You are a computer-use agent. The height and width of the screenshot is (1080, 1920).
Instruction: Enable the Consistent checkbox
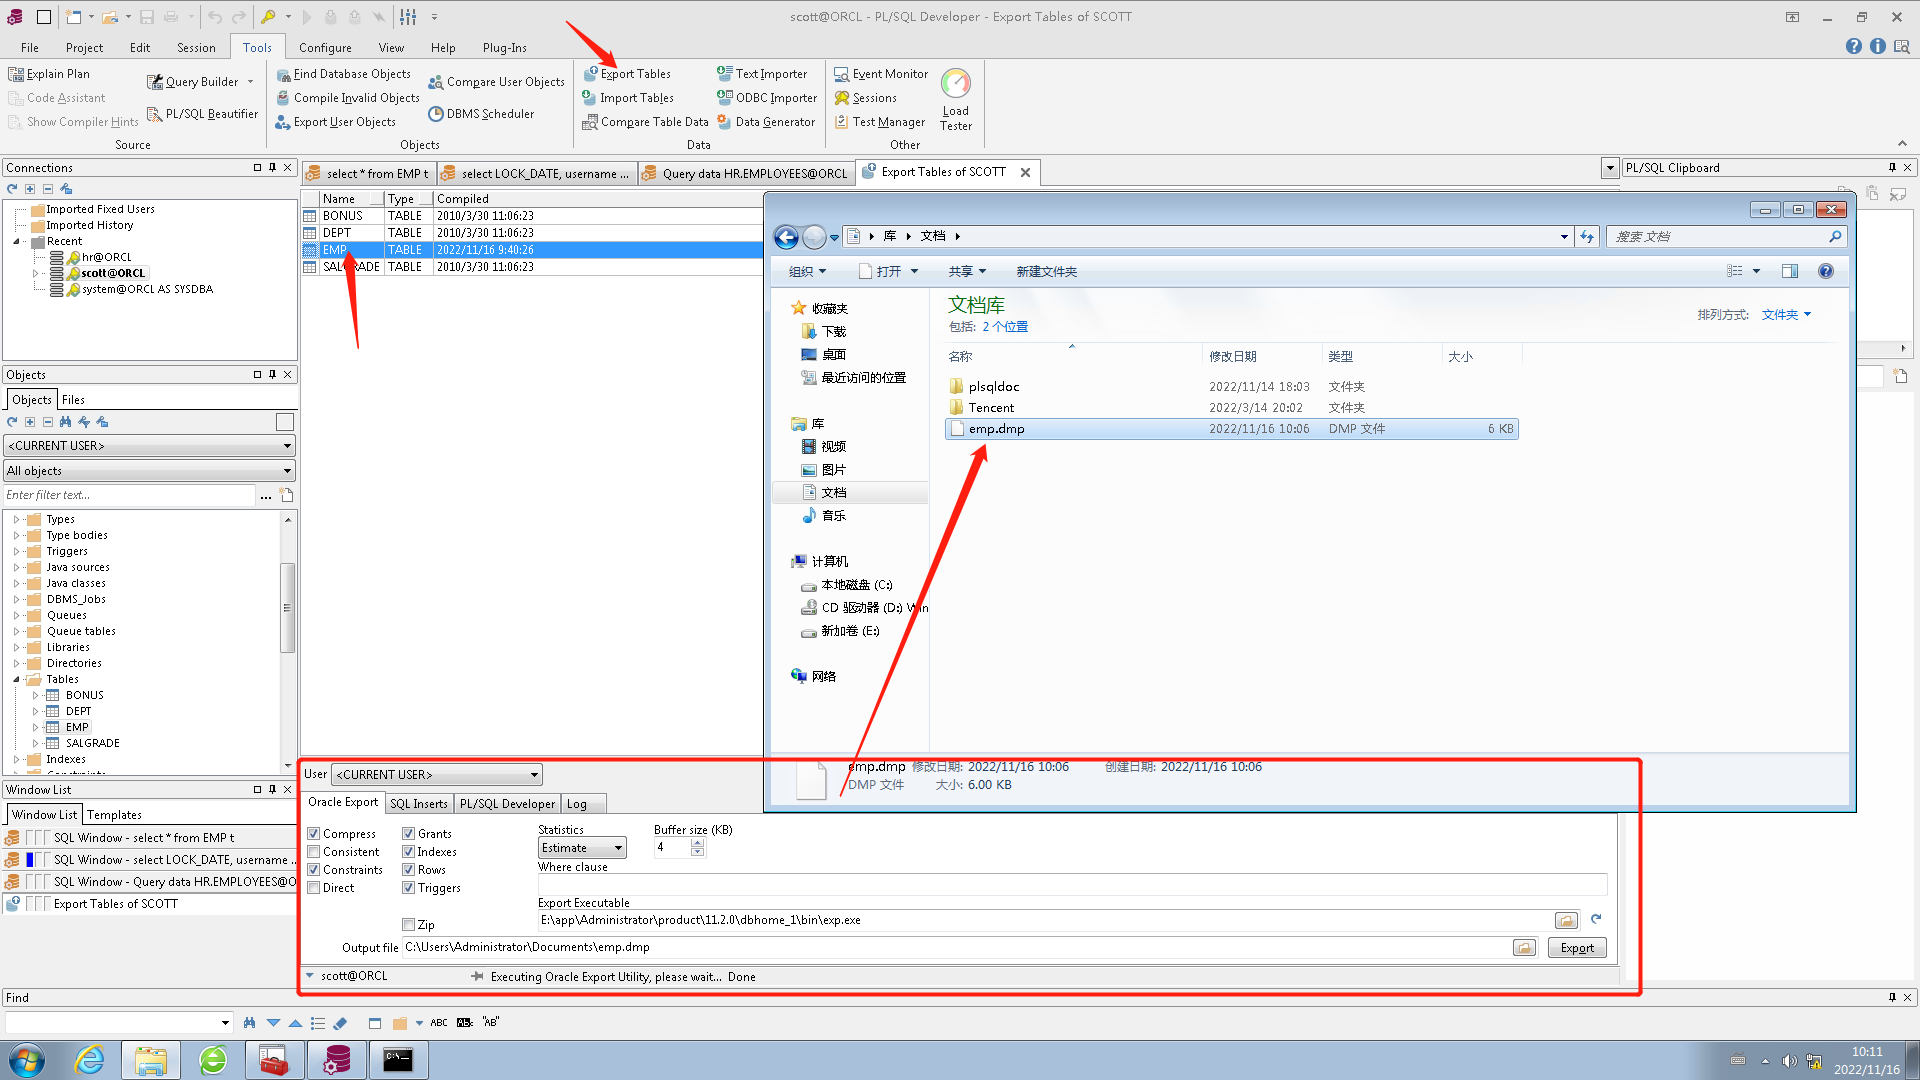coord(314,852)
